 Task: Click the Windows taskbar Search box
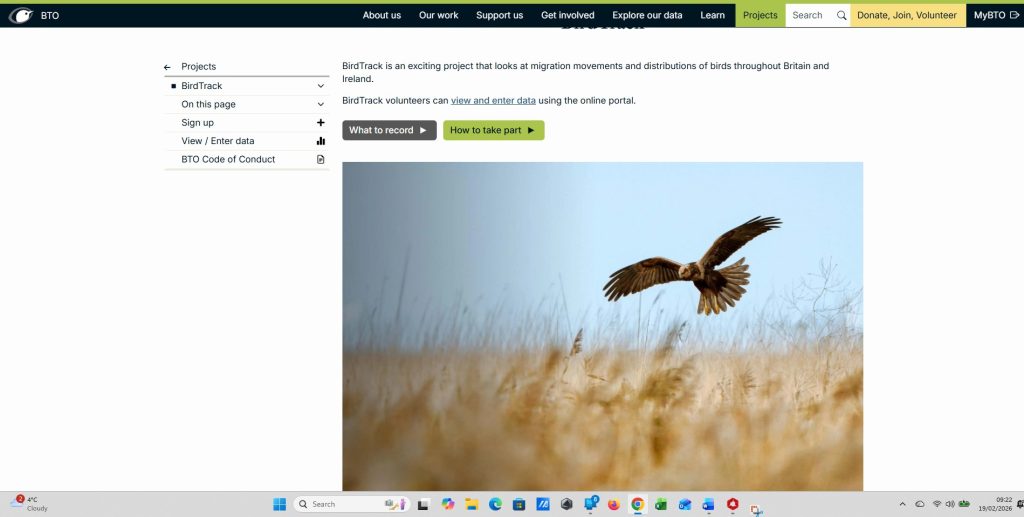(351, 504)
